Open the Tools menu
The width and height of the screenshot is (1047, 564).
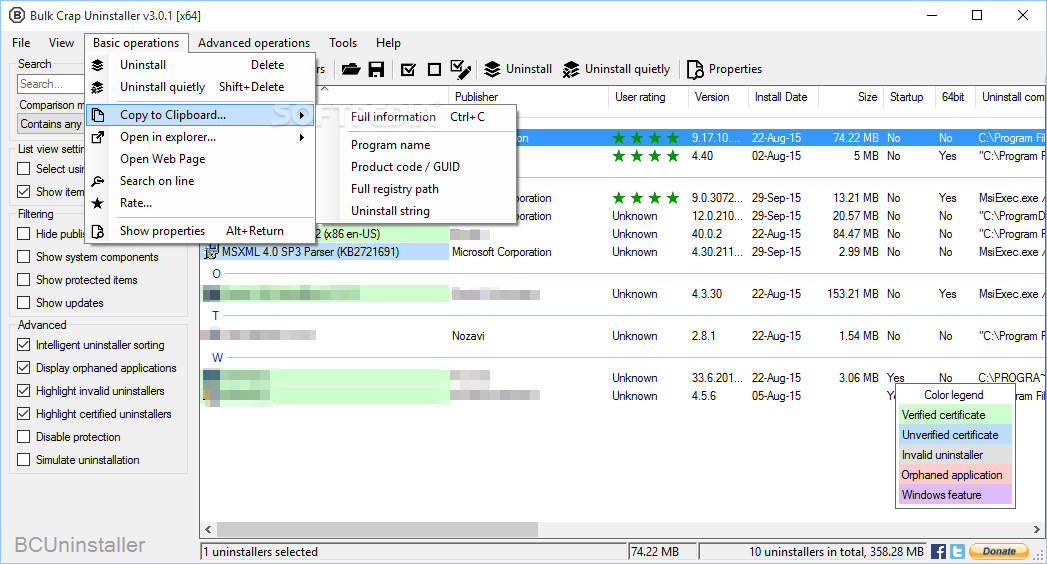click(x=343, y=43)
